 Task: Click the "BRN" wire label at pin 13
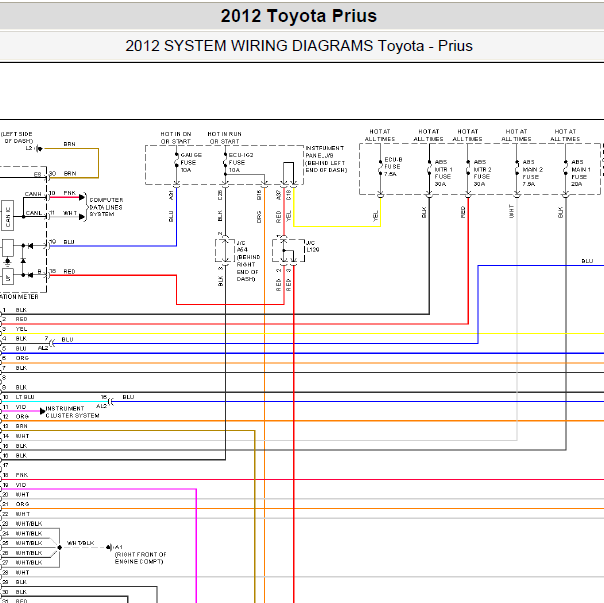click(x=22, y=426)
